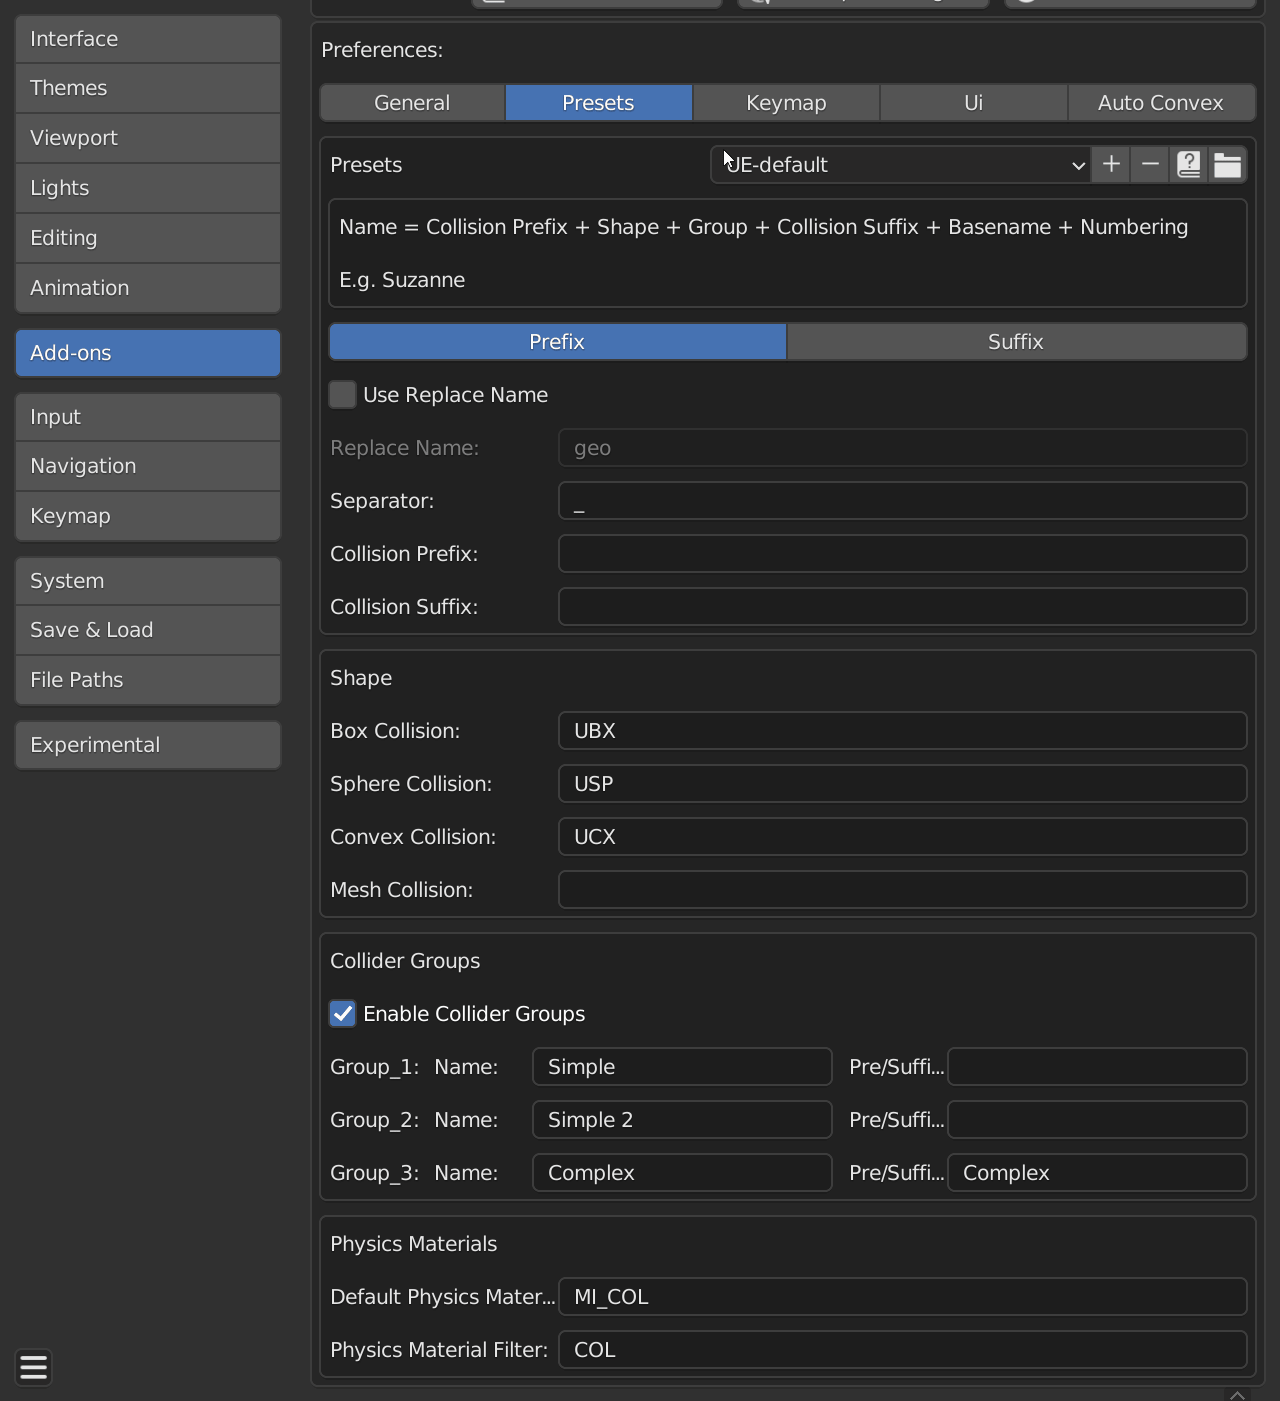1280x1401 pixels.
Task: Open the UE-default presets dropdown
Action: coord(900,165)
